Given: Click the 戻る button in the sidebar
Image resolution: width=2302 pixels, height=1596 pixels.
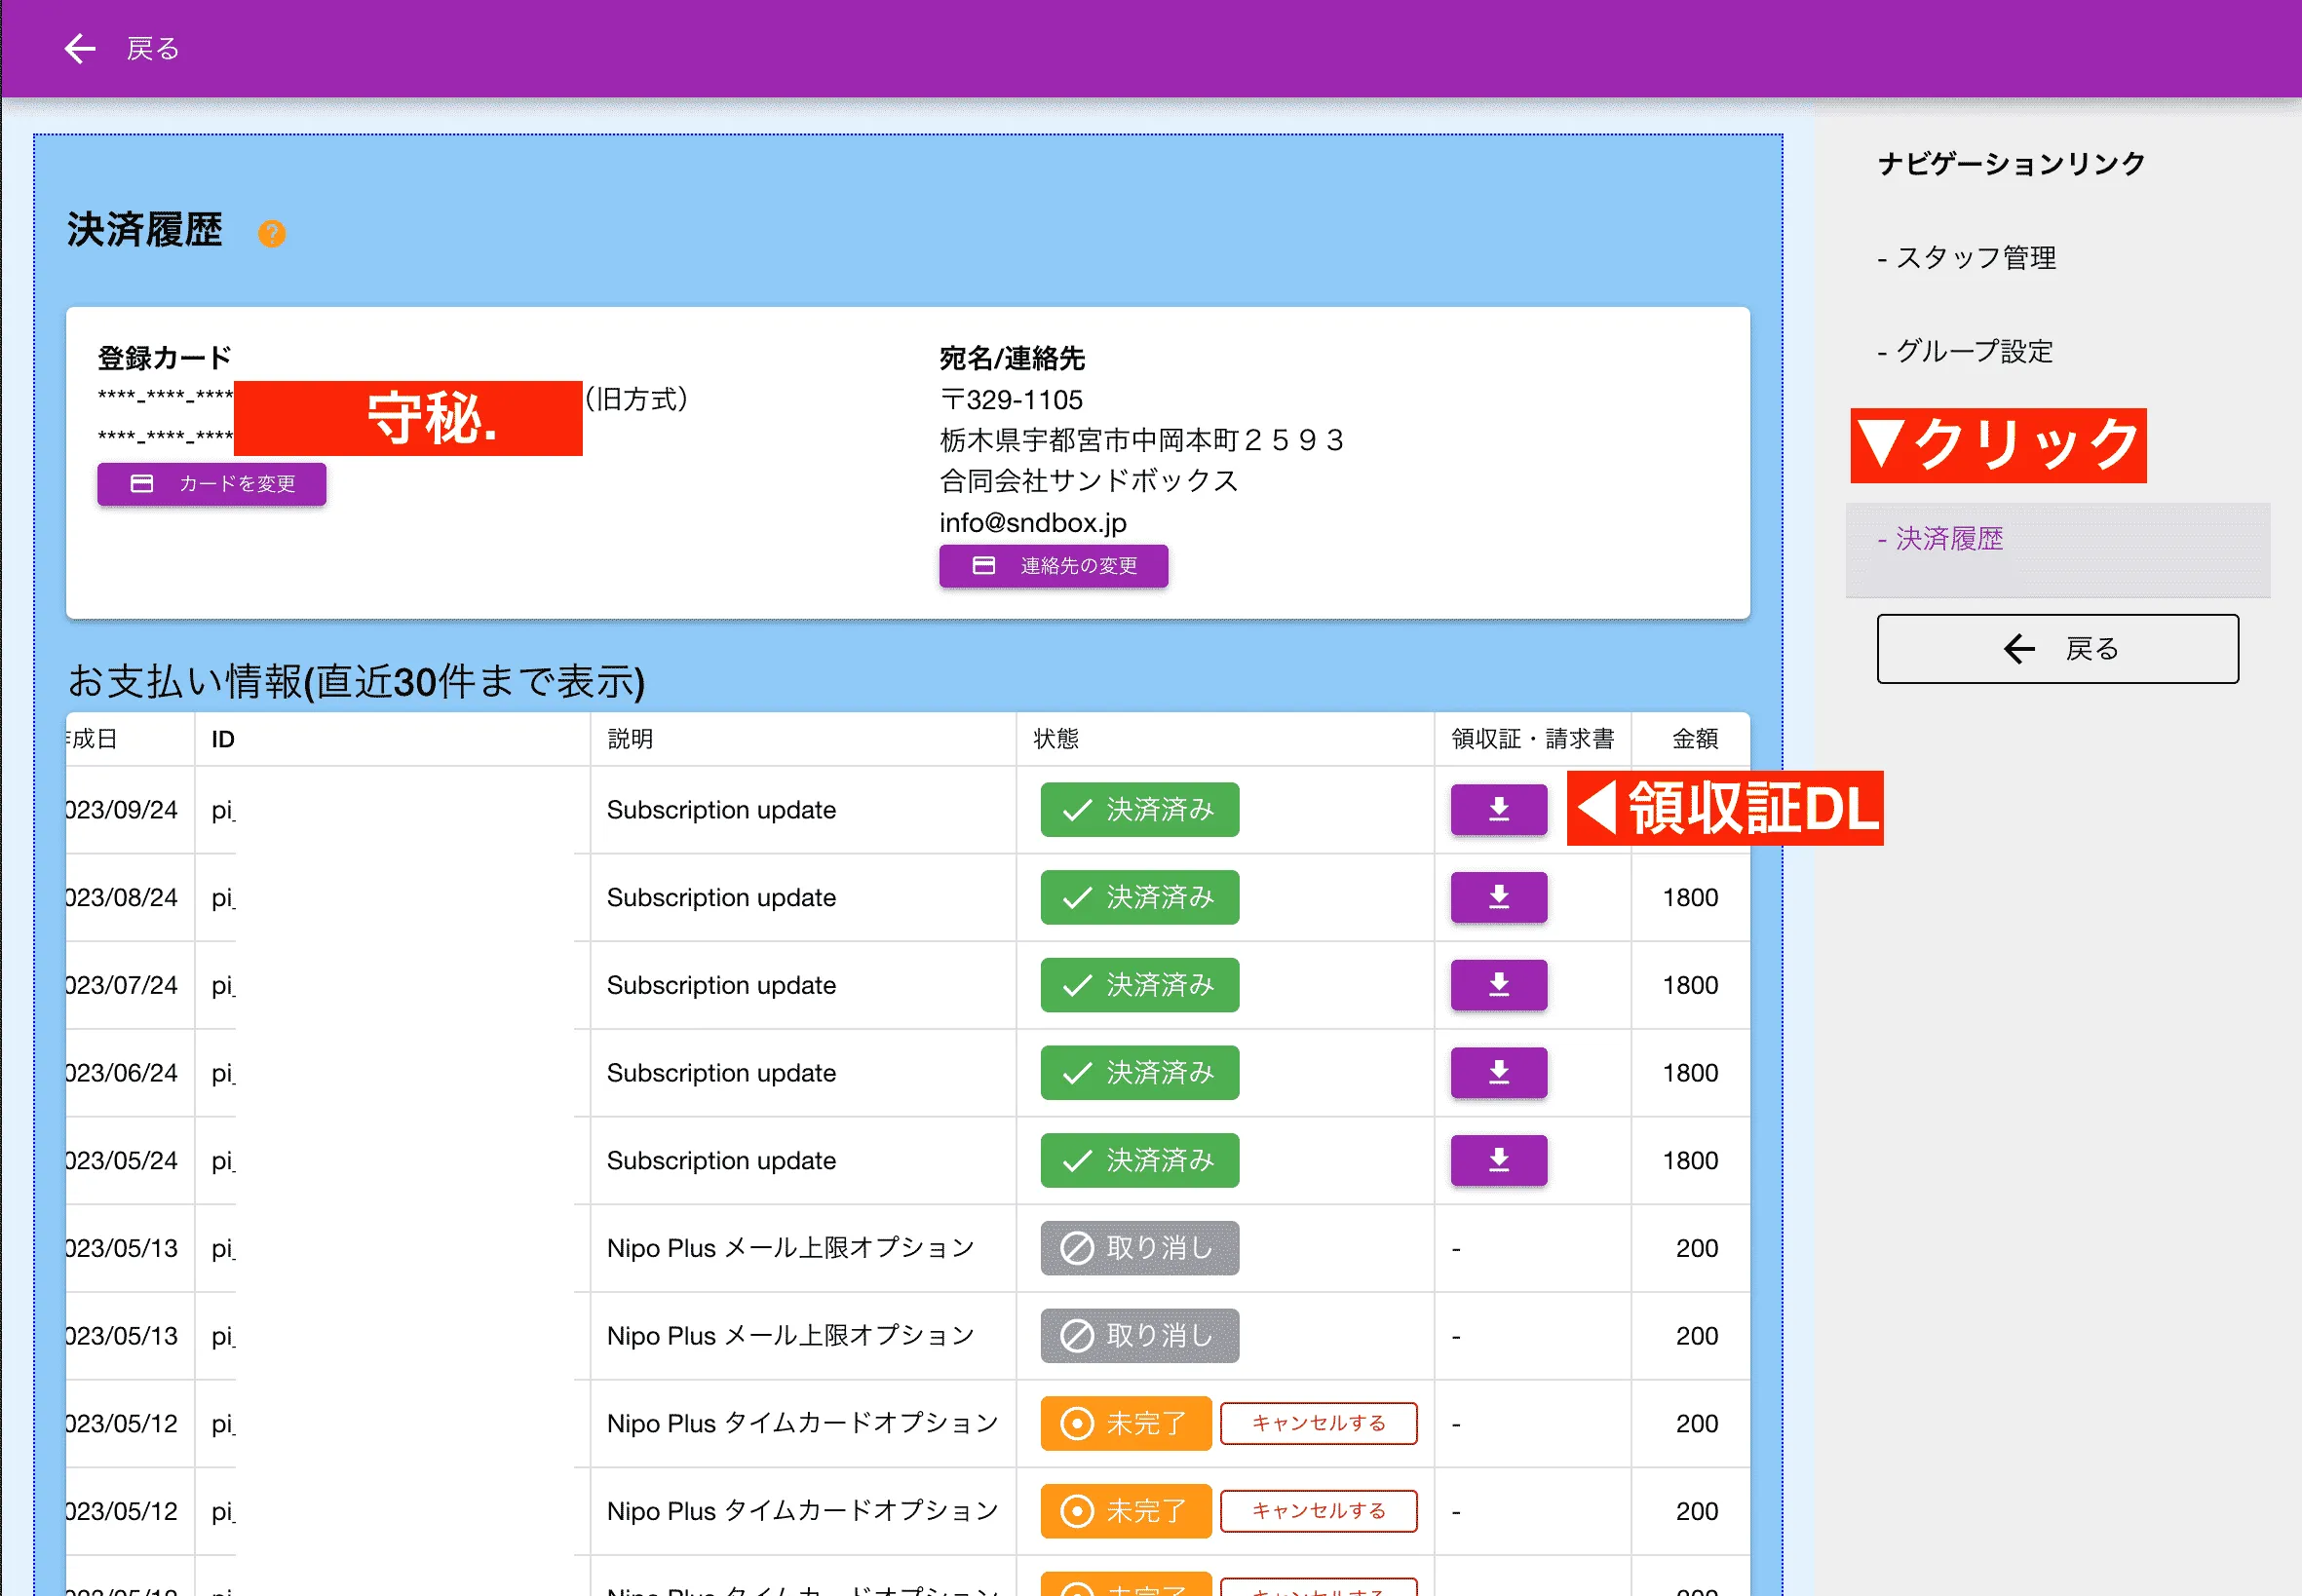Looking at the screenshot, I should click(x=2057, y=649).
